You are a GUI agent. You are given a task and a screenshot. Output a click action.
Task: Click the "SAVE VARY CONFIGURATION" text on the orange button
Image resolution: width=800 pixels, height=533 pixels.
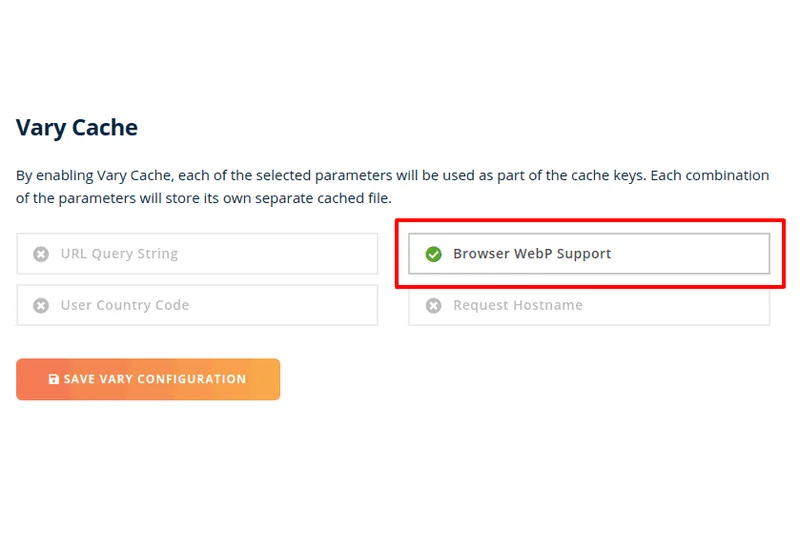point(155,380)
